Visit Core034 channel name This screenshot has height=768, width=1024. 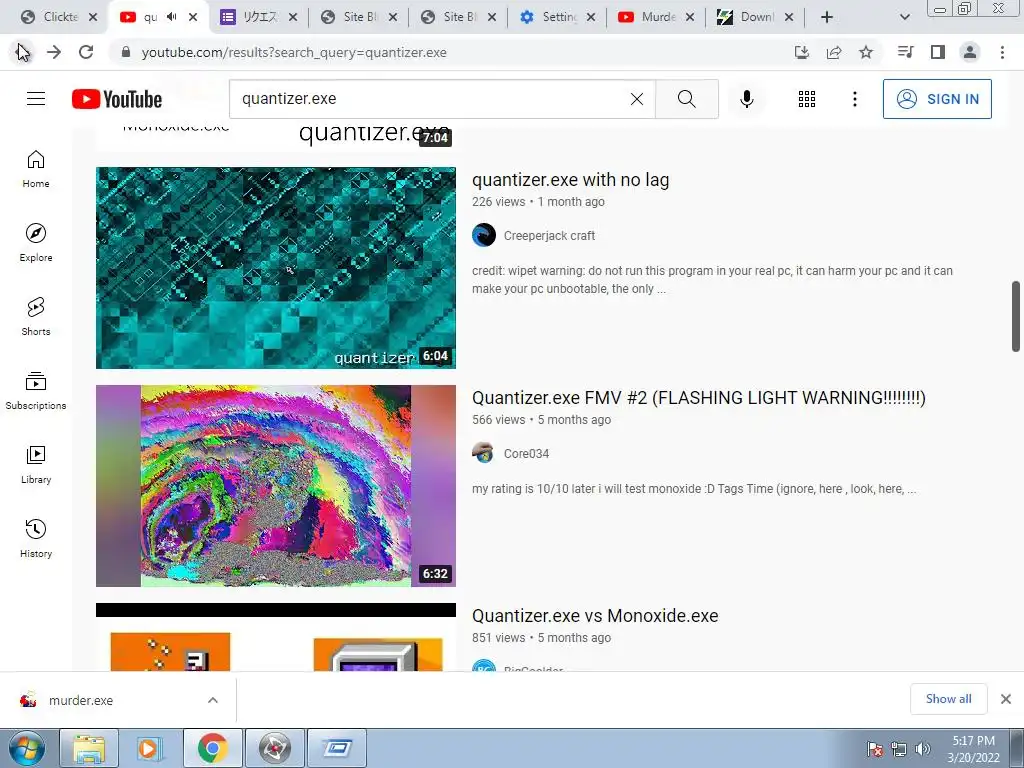coord(526,454)
